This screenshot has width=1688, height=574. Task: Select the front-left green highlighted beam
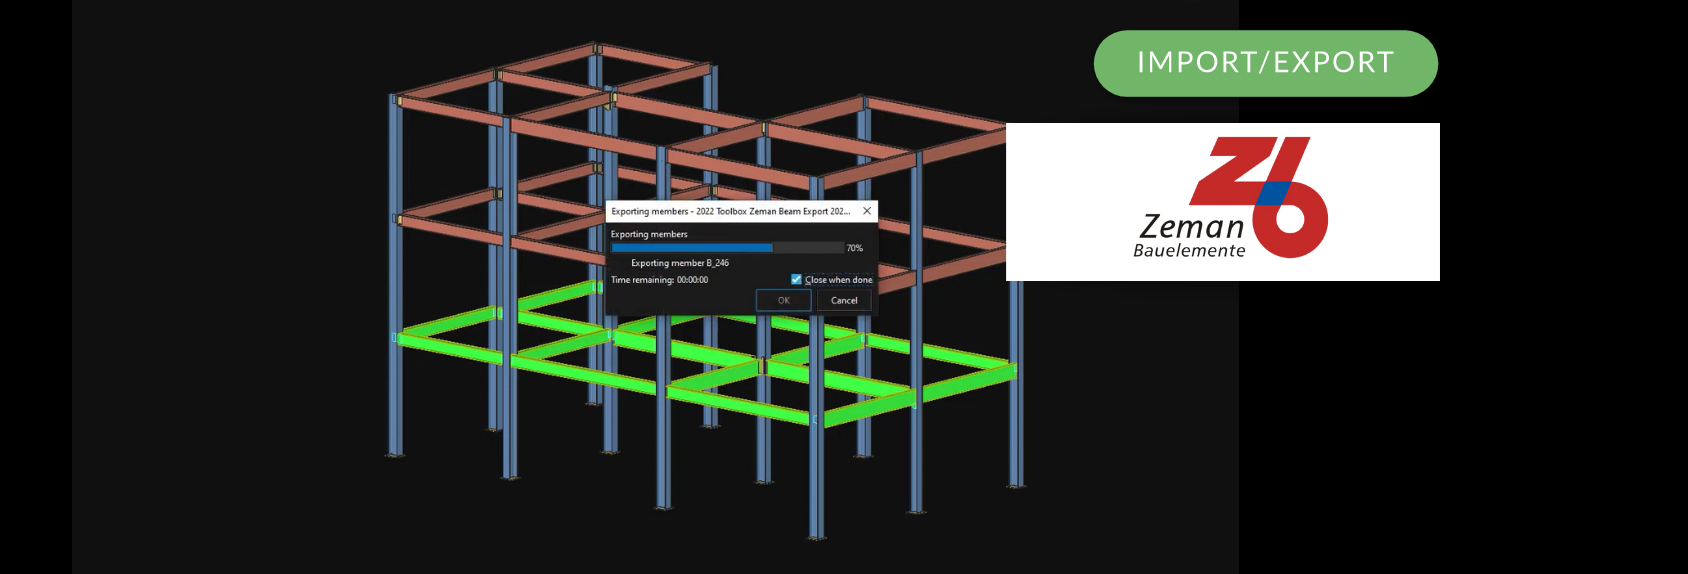(450, 345)
